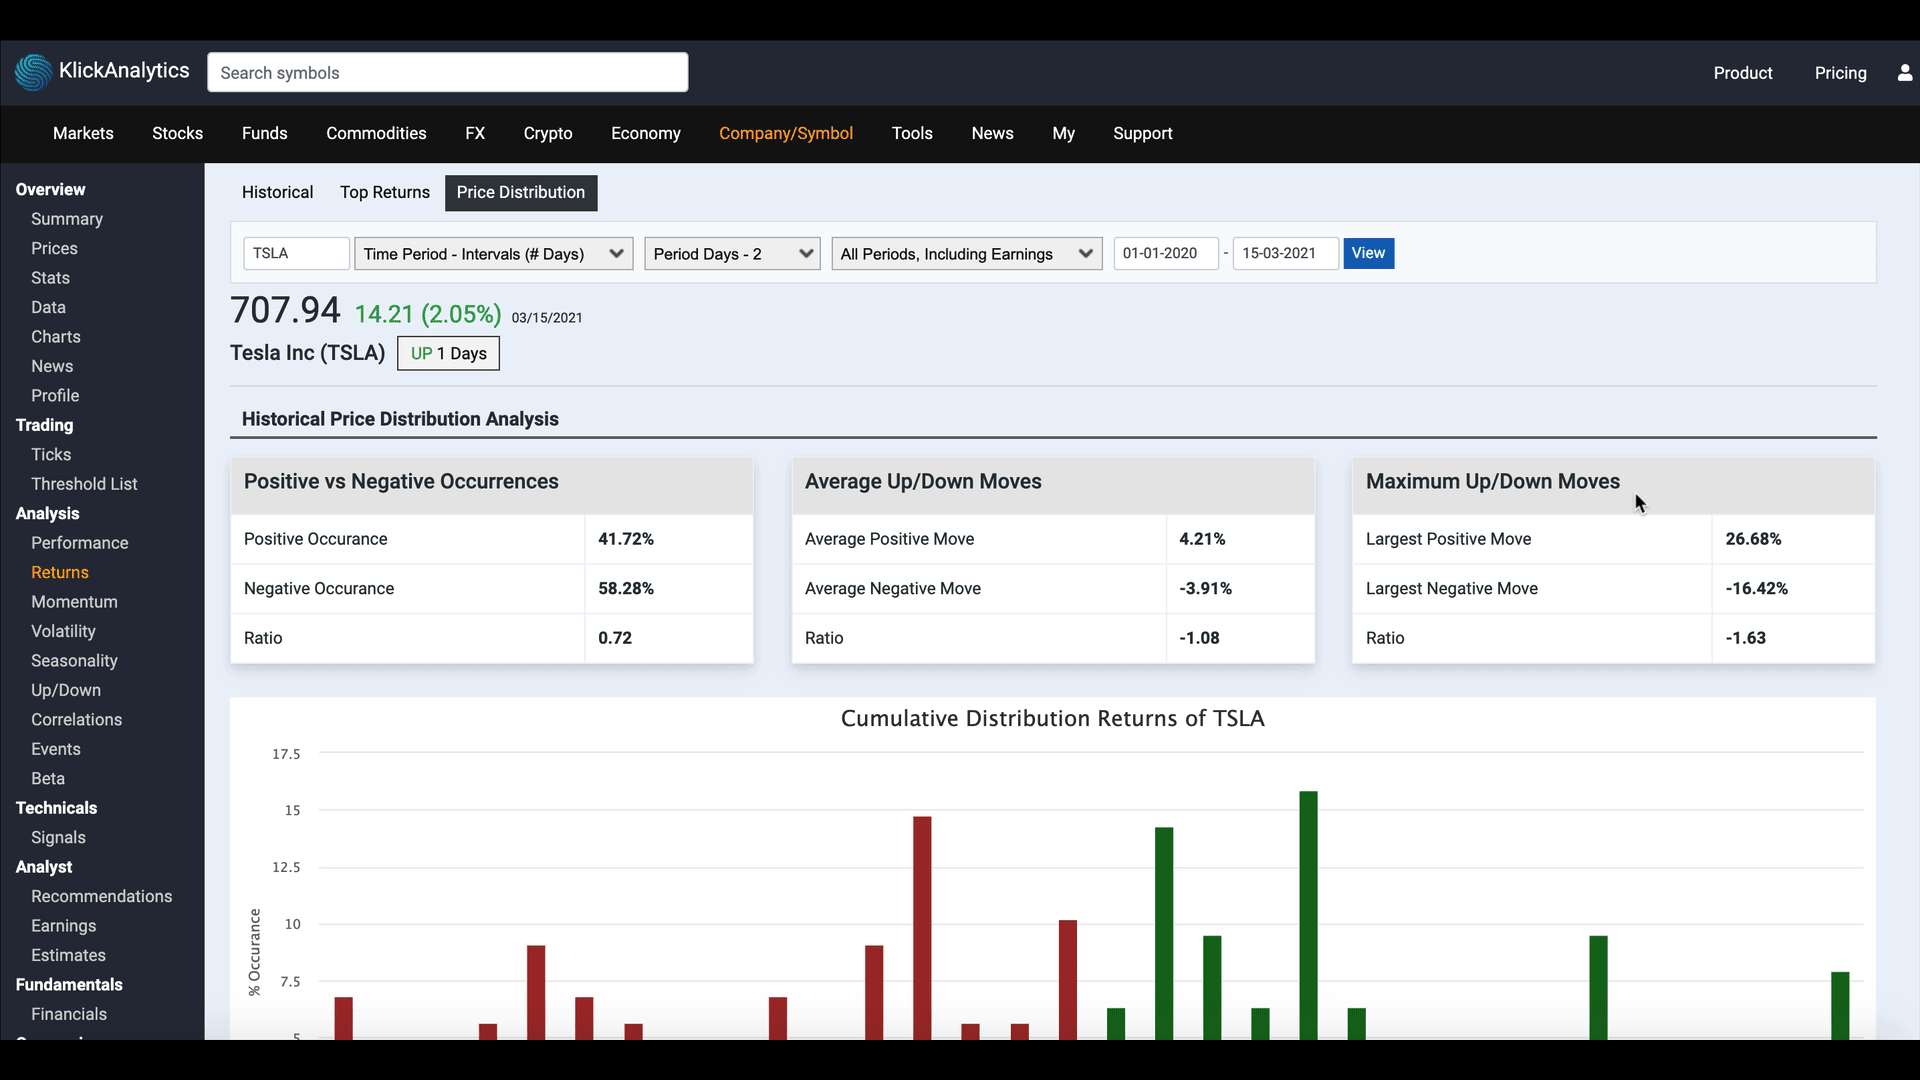Screen dimensions: 1920x1080
Task: Open Up/Down in the sidebar
Action: (66, 690)
